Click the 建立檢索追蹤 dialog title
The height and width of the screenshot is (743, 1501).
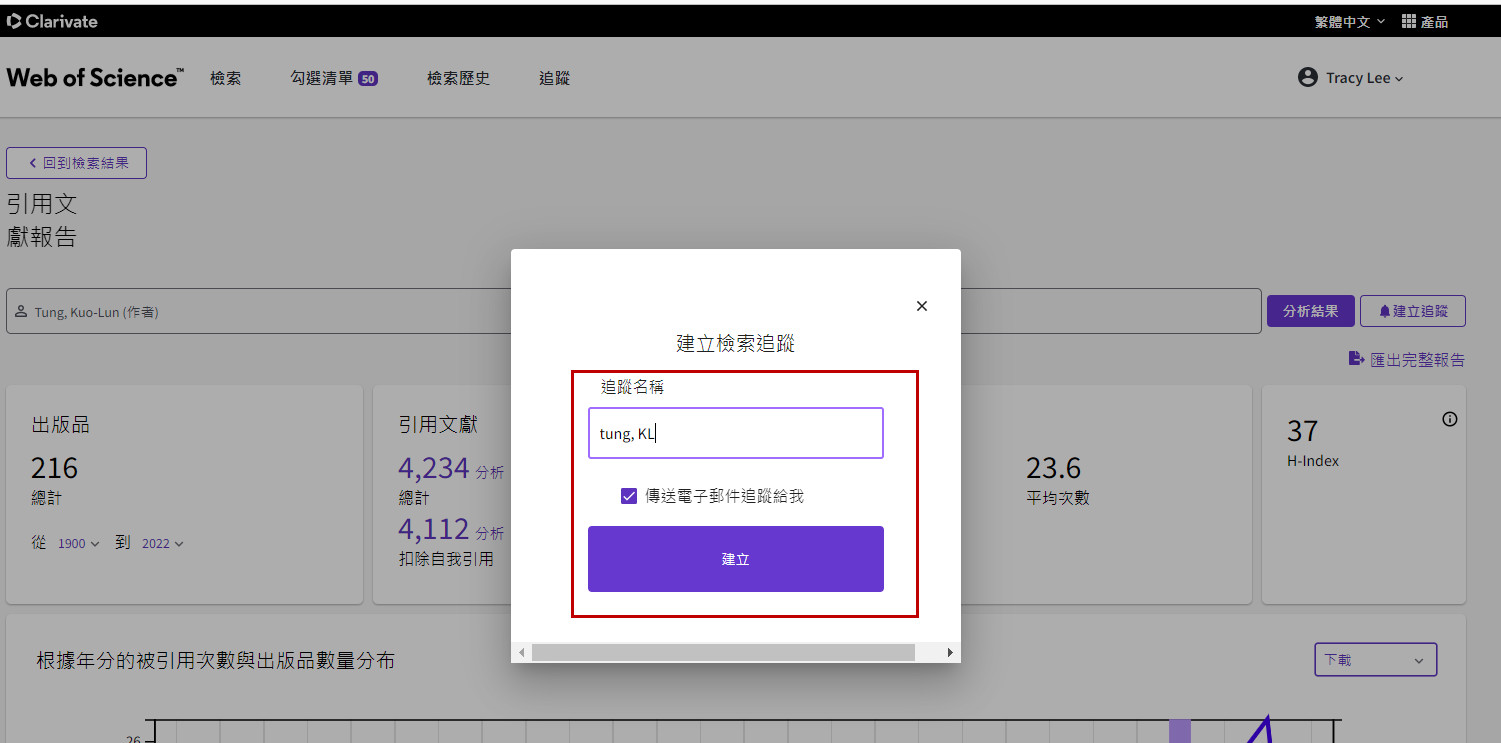pos(735,344)
